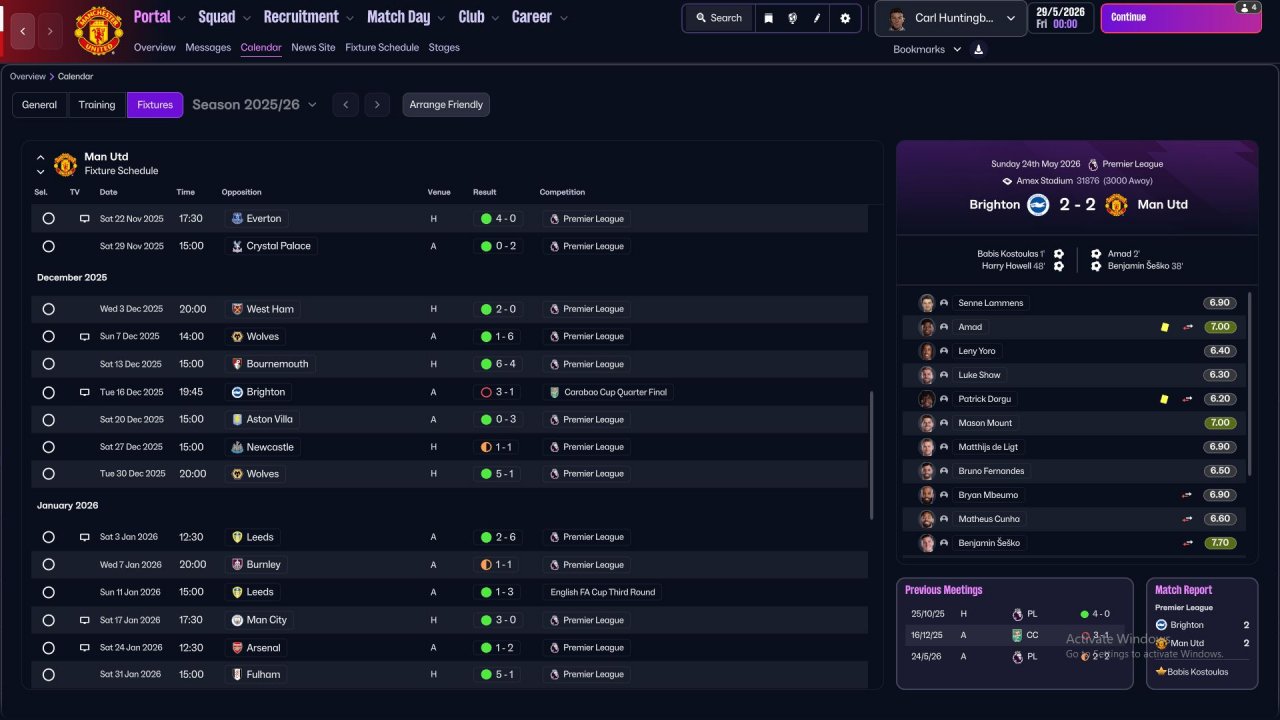Go to the next season arrow
Viewport: 1280px width, 720px height.
(x=376, y=105)
